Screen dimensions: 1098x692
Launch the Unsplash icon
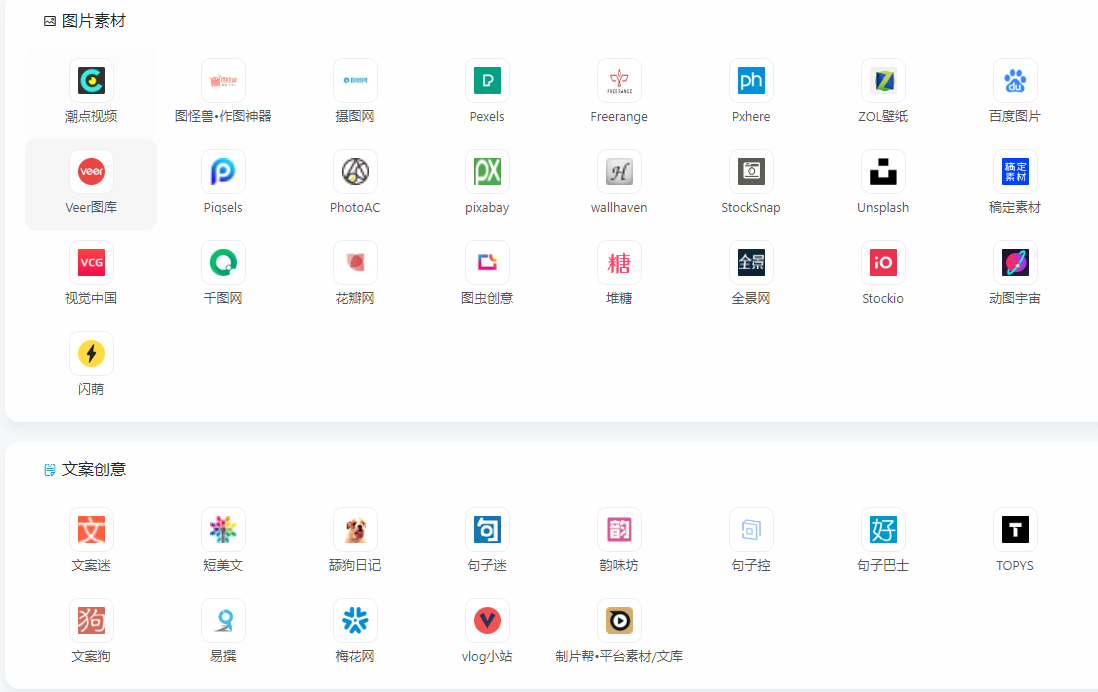883,172
